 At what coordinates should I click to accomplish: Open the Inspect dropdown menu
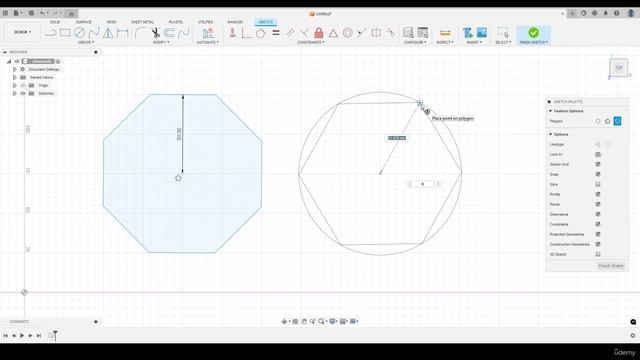click(x=444, y=42)
